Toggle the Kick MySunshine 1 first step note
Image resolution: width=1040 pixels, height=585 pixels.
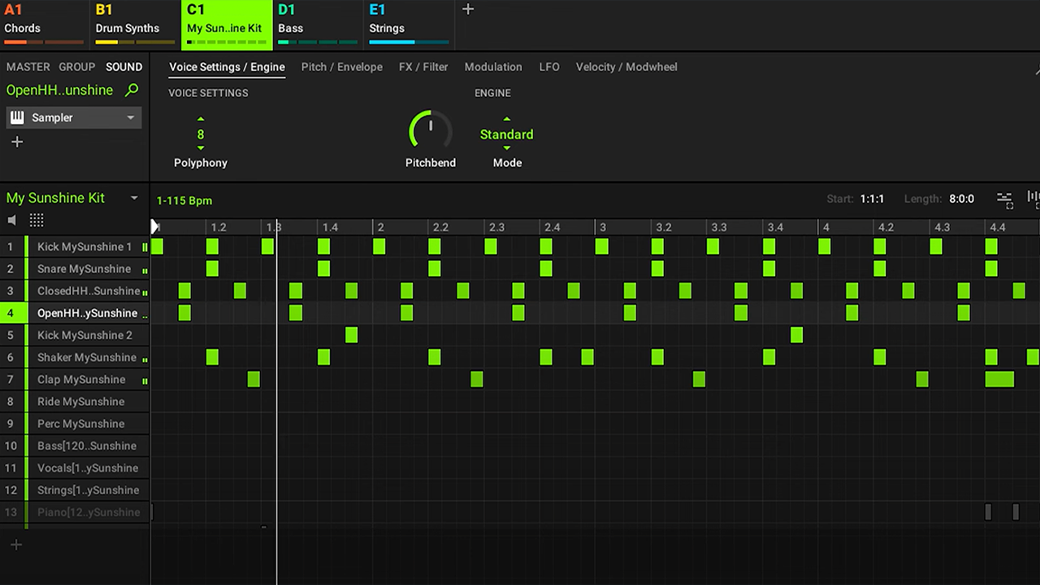[x=157, y=247]
